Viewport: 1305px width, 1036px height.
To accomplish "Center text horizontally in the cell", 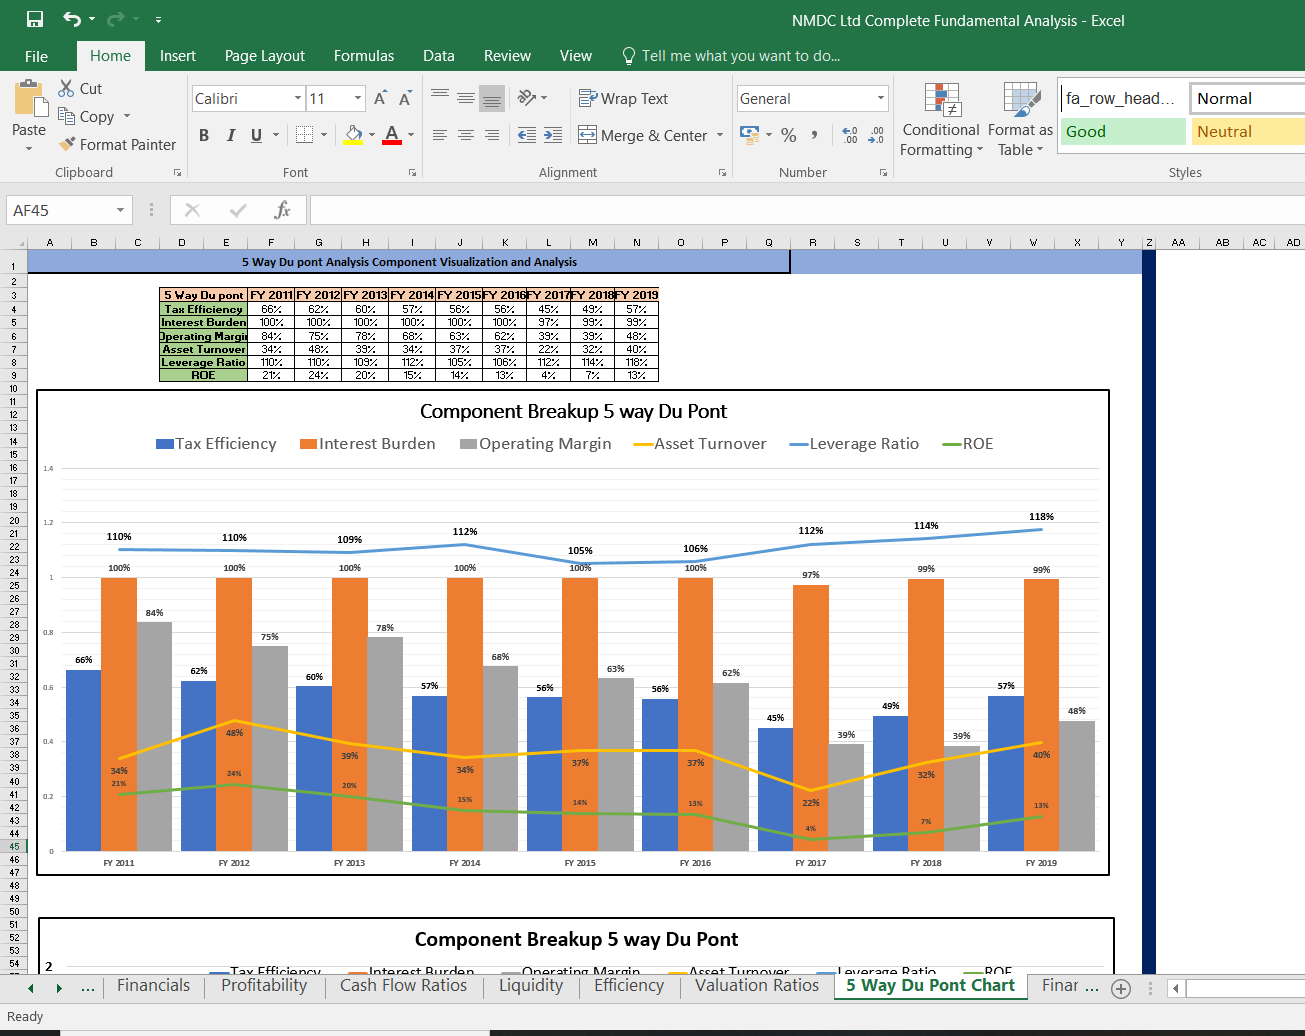I will coord(466,135).
